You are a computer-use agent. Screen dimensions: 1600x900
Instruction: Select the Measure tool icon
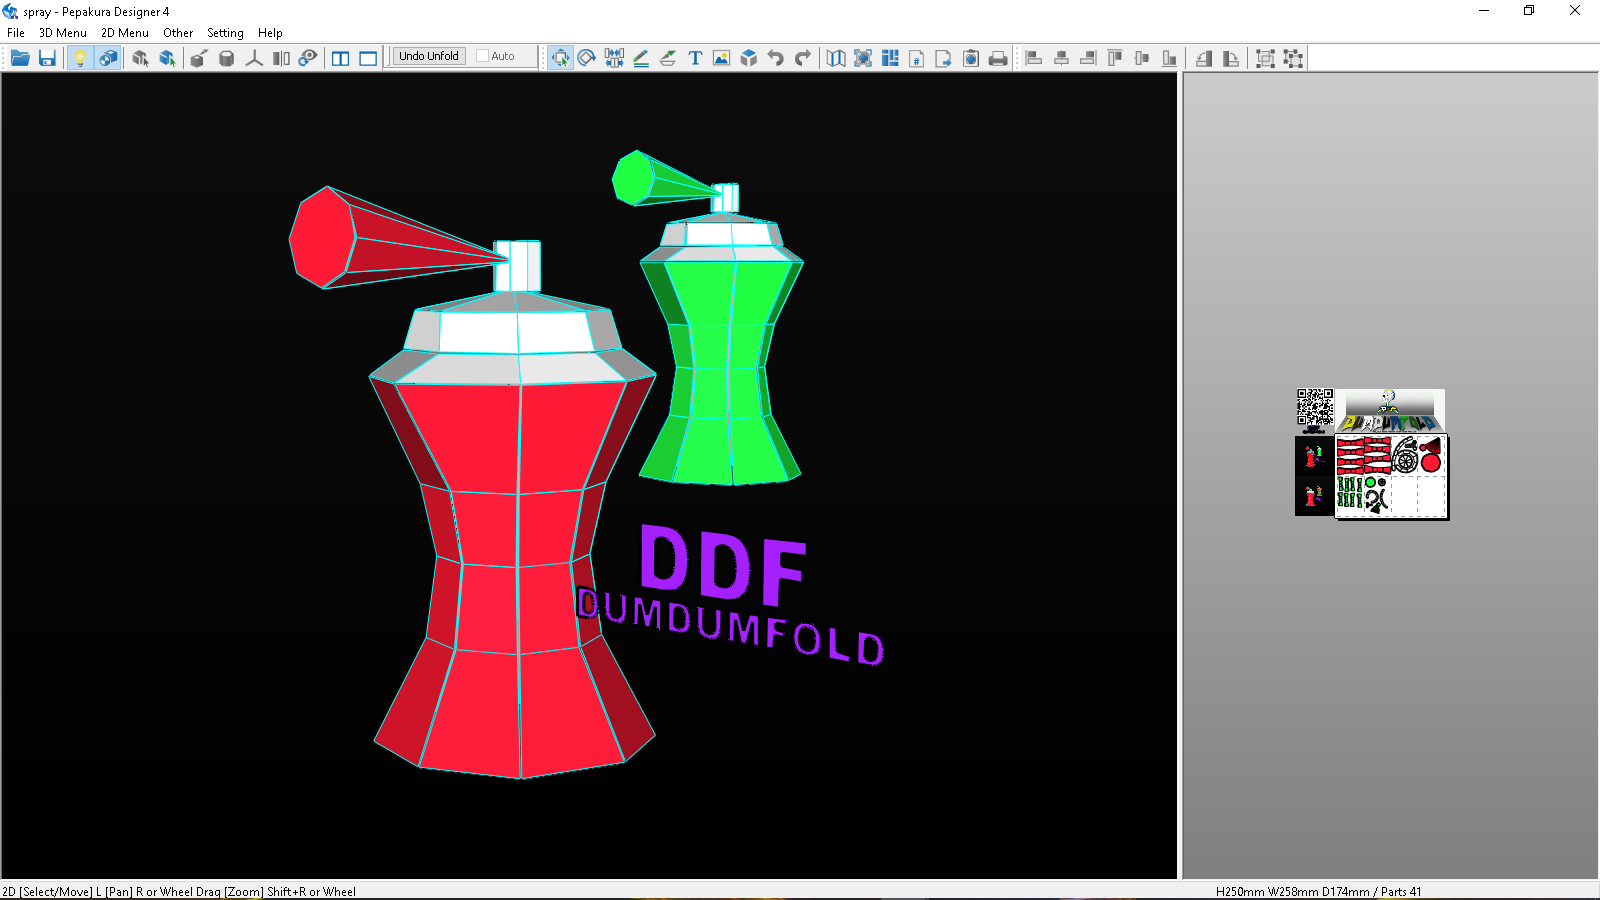[254, 57]
